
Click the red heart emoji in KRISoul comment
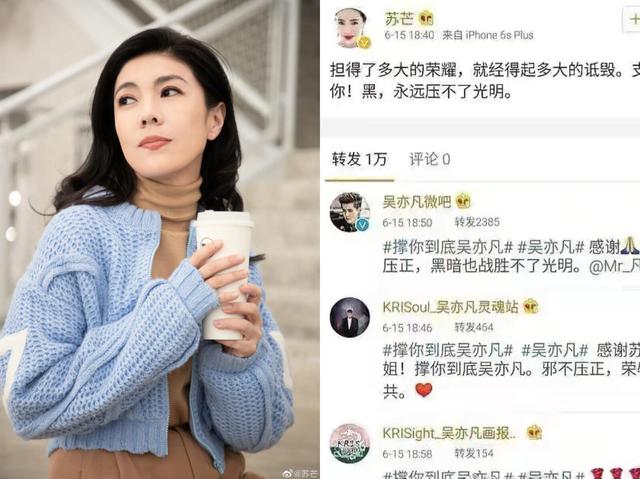coord(424,390)
